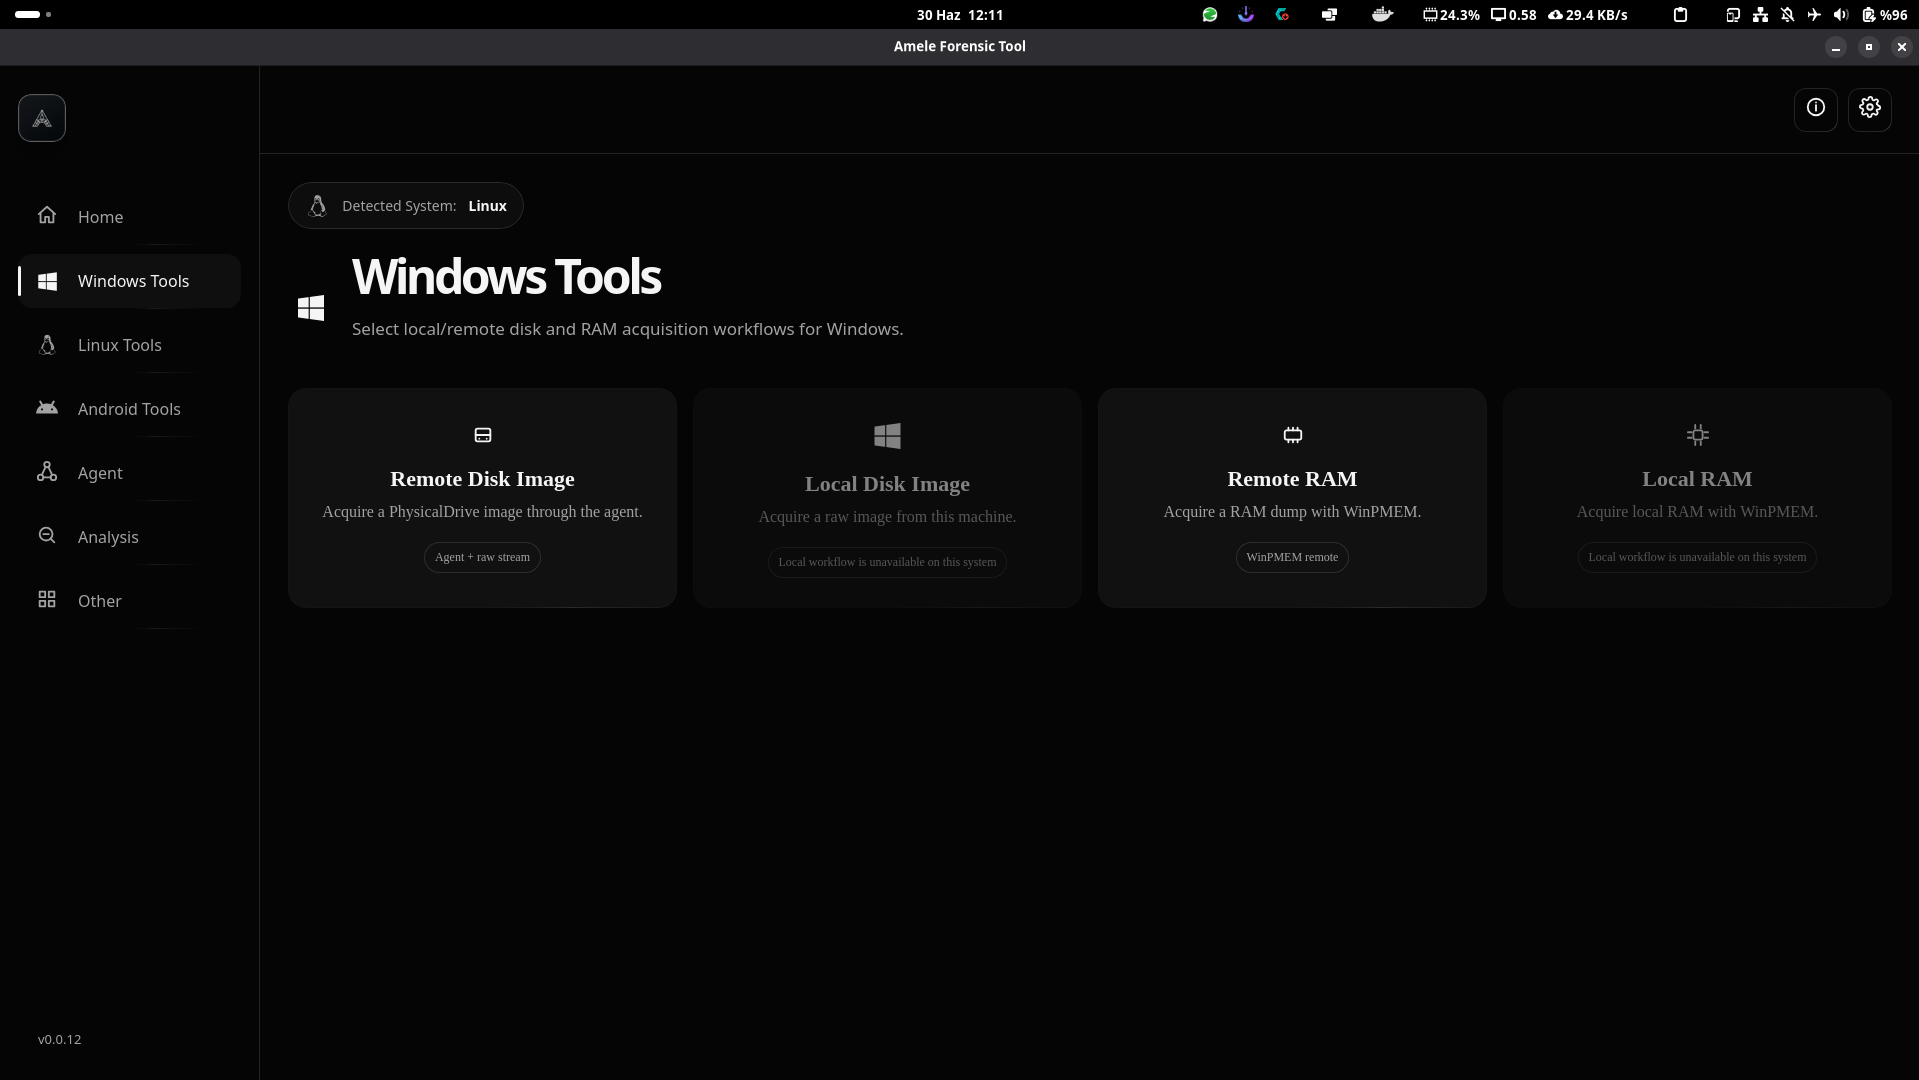The height and width of the screenshot is (1080, 1919).
Task: Click the green chat tray icon
Action: pyautogui.click(x=1210, y=15)
